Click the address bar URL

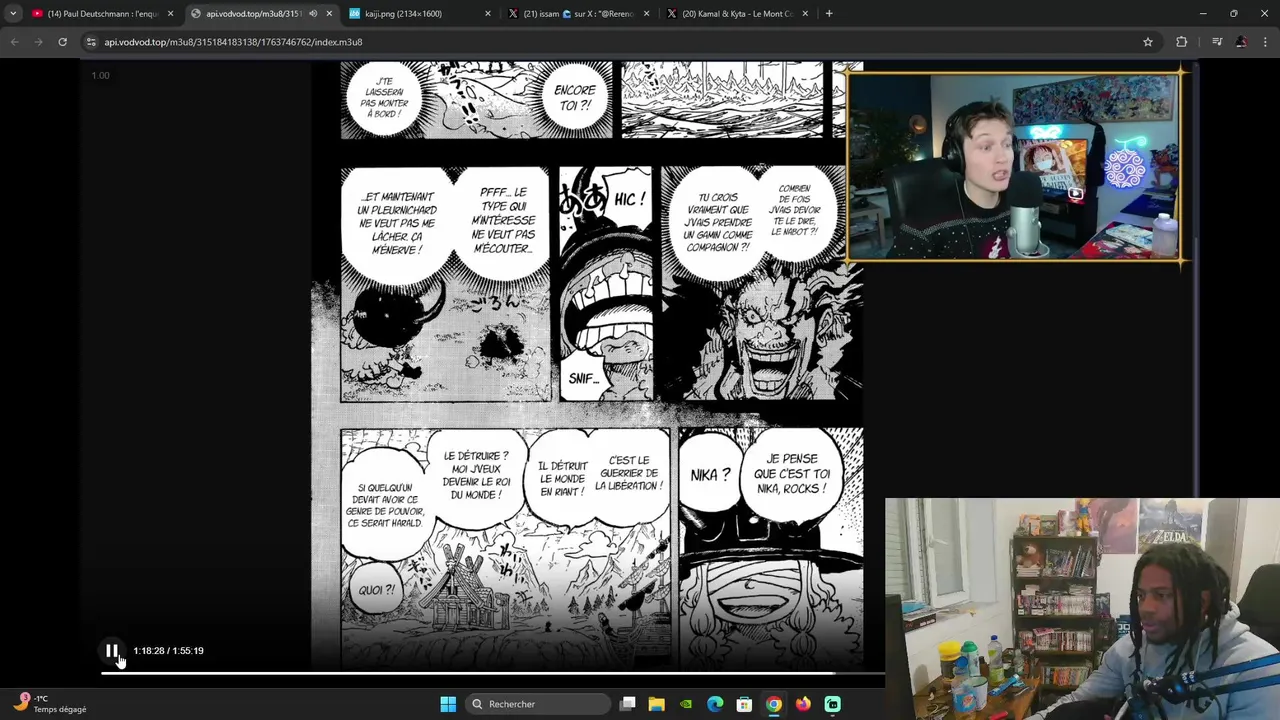[233, 42]
